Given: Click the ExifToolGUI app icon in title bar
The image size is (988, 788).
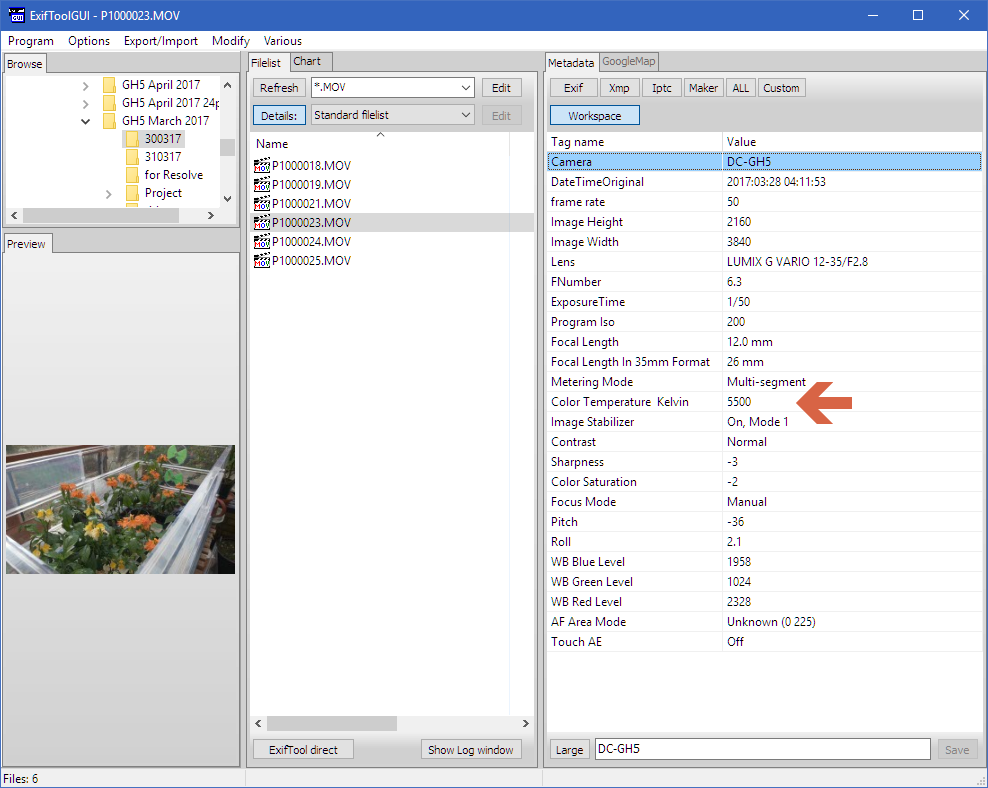Looking at the screenshot, I should (15, 15).
